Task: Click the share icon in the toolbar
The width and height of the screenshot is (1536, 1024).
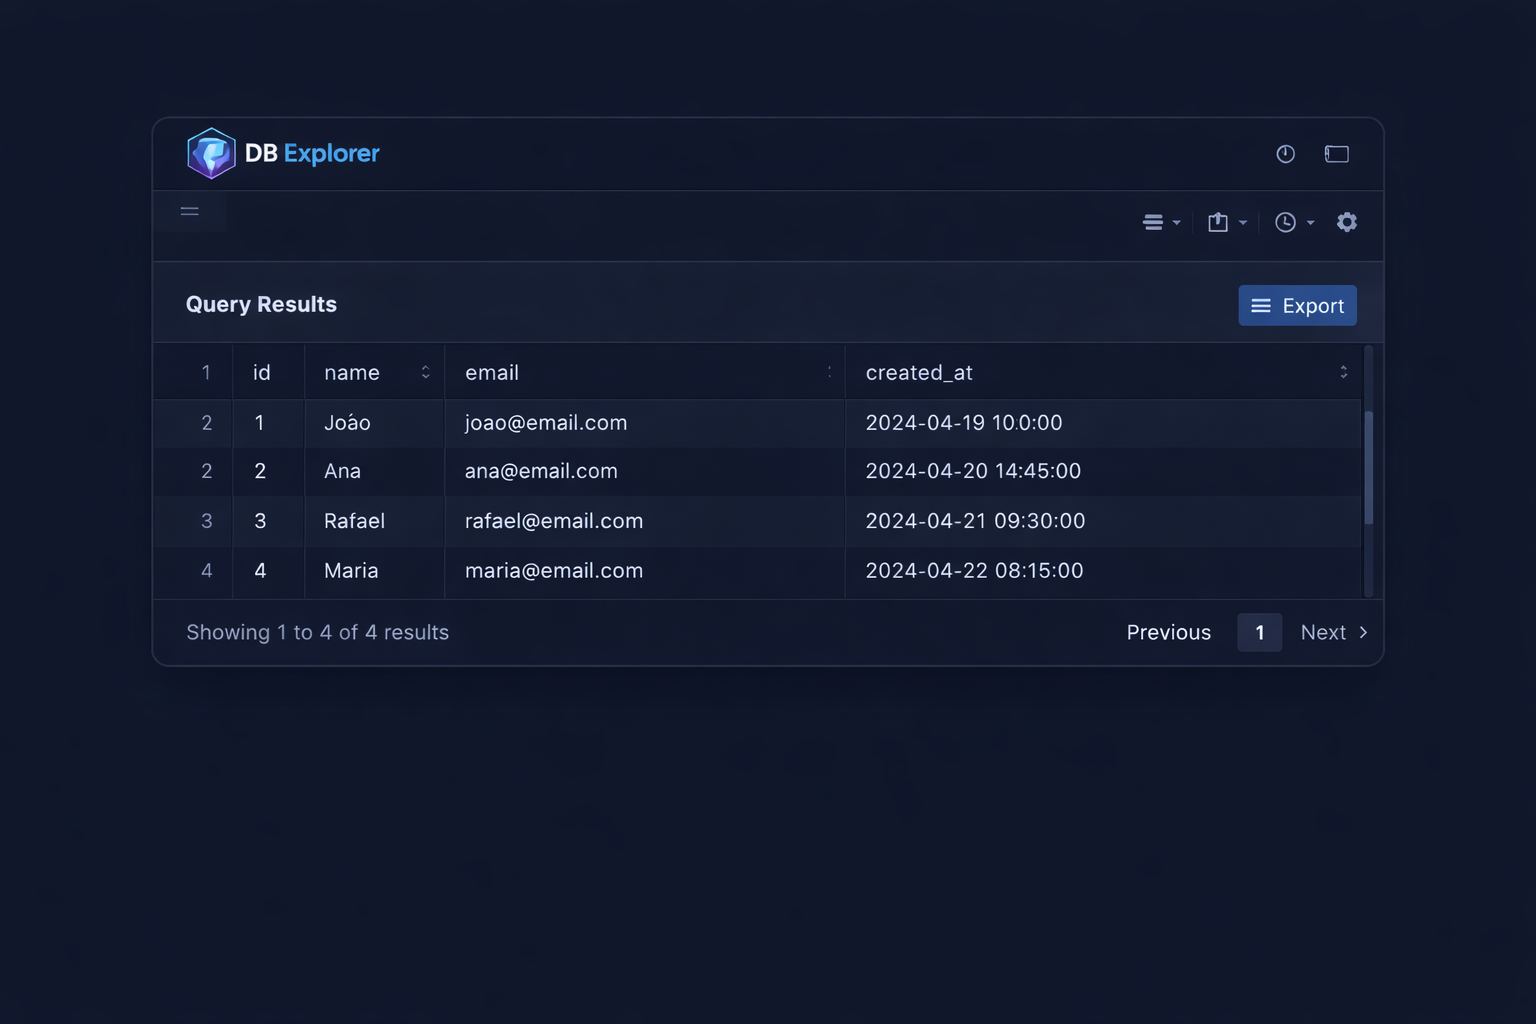Action: pos(1219,222)
